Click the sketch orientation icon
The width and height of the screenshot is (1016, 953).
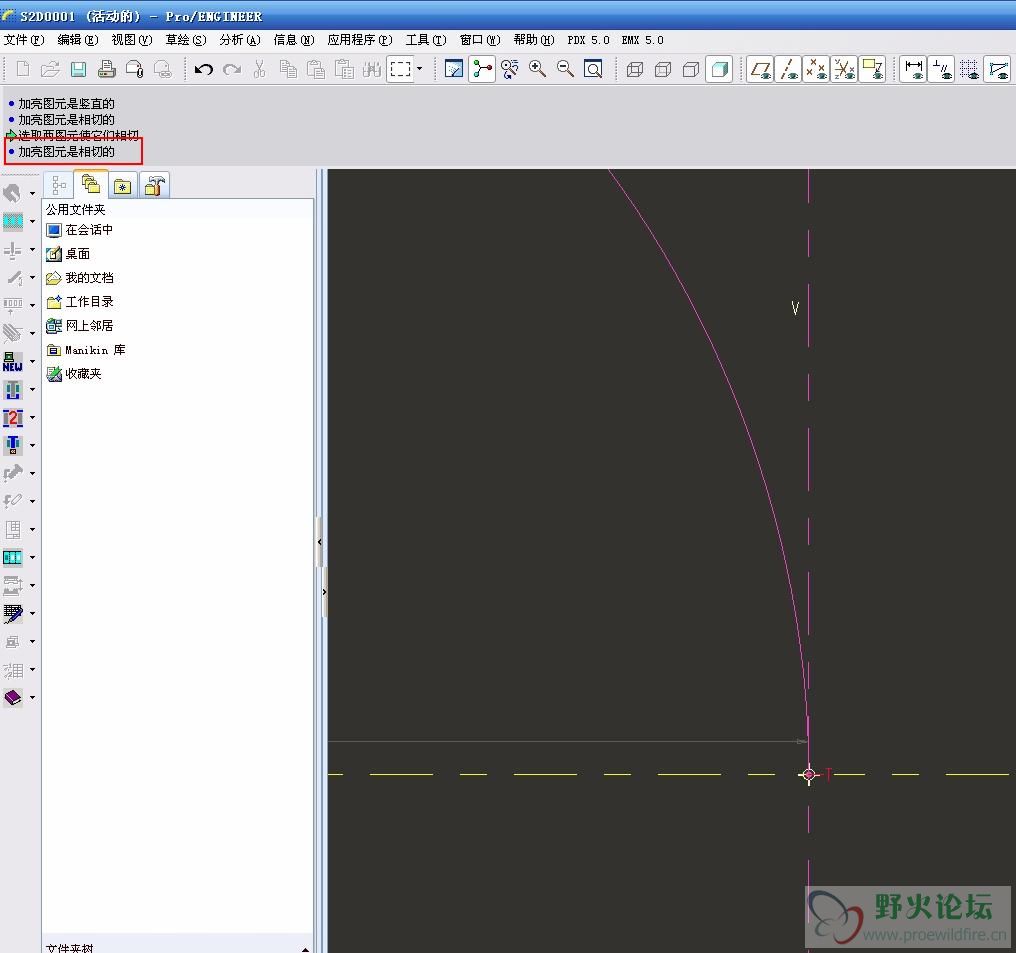point(454,69)
